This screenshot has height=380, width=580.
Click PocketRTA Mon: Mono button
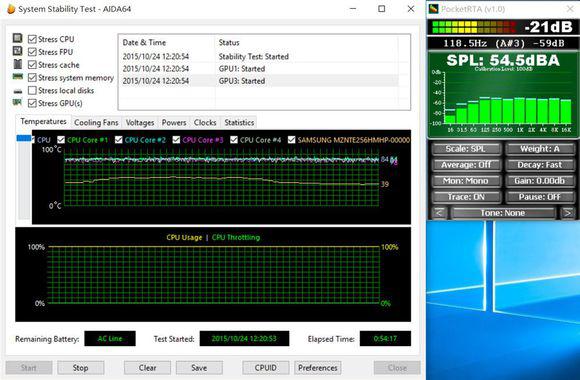tap(466, 181)
